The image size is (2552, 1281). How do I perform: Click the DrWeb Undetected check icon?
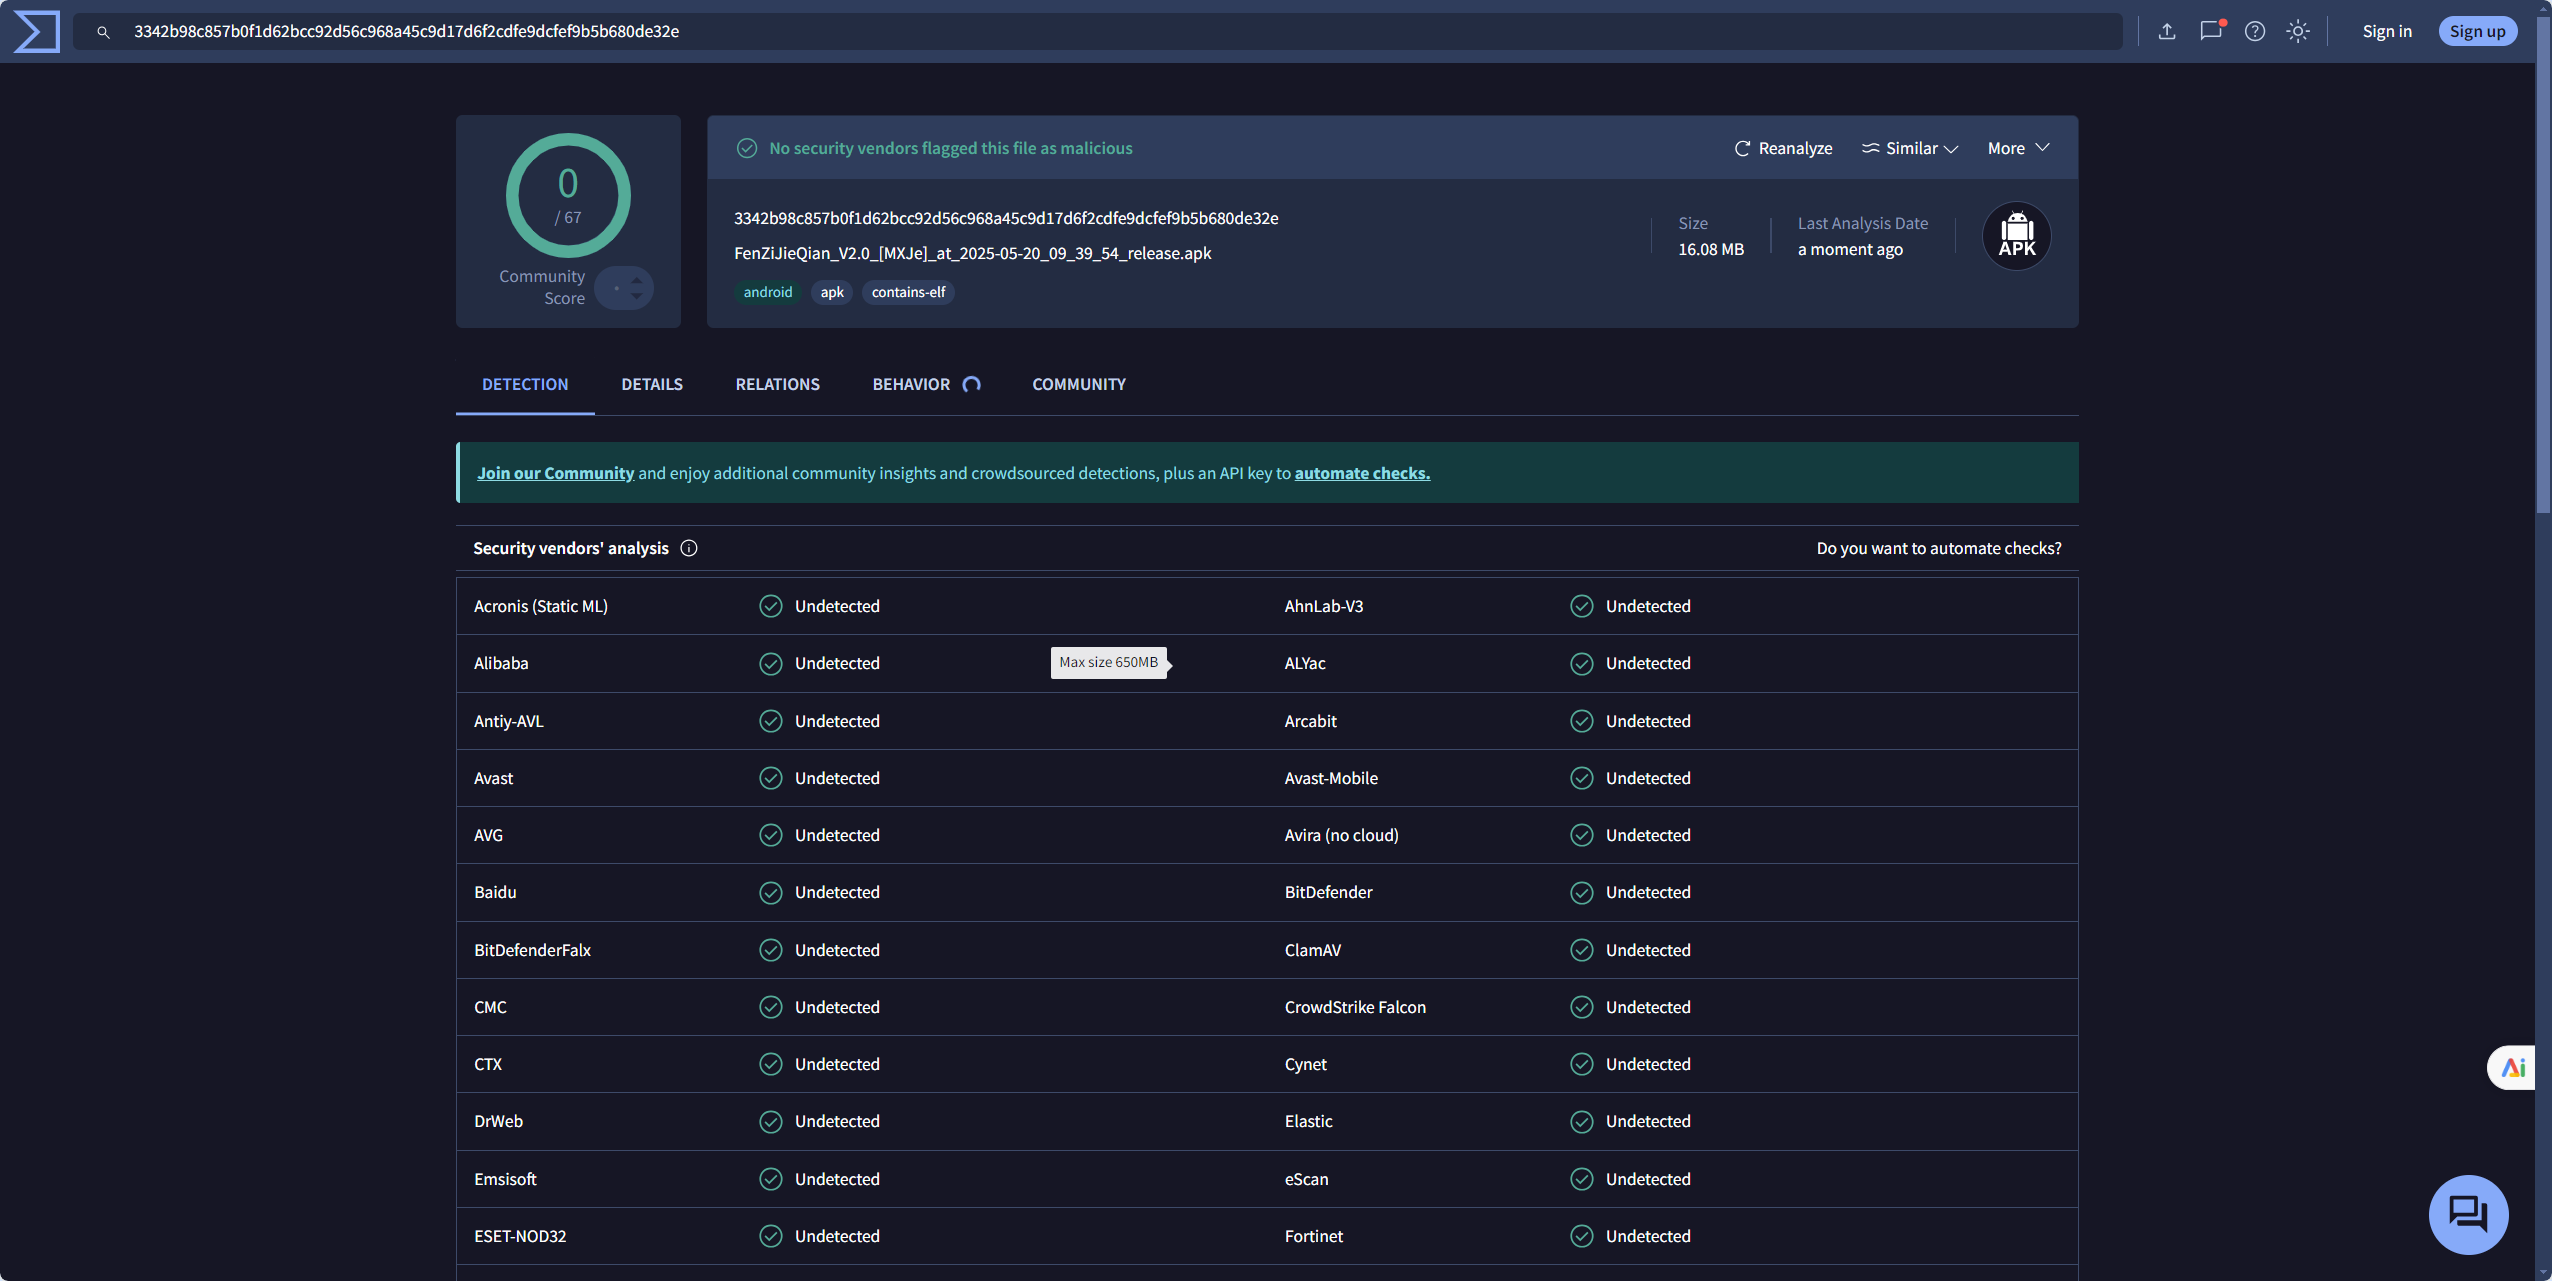point(770,1121)
